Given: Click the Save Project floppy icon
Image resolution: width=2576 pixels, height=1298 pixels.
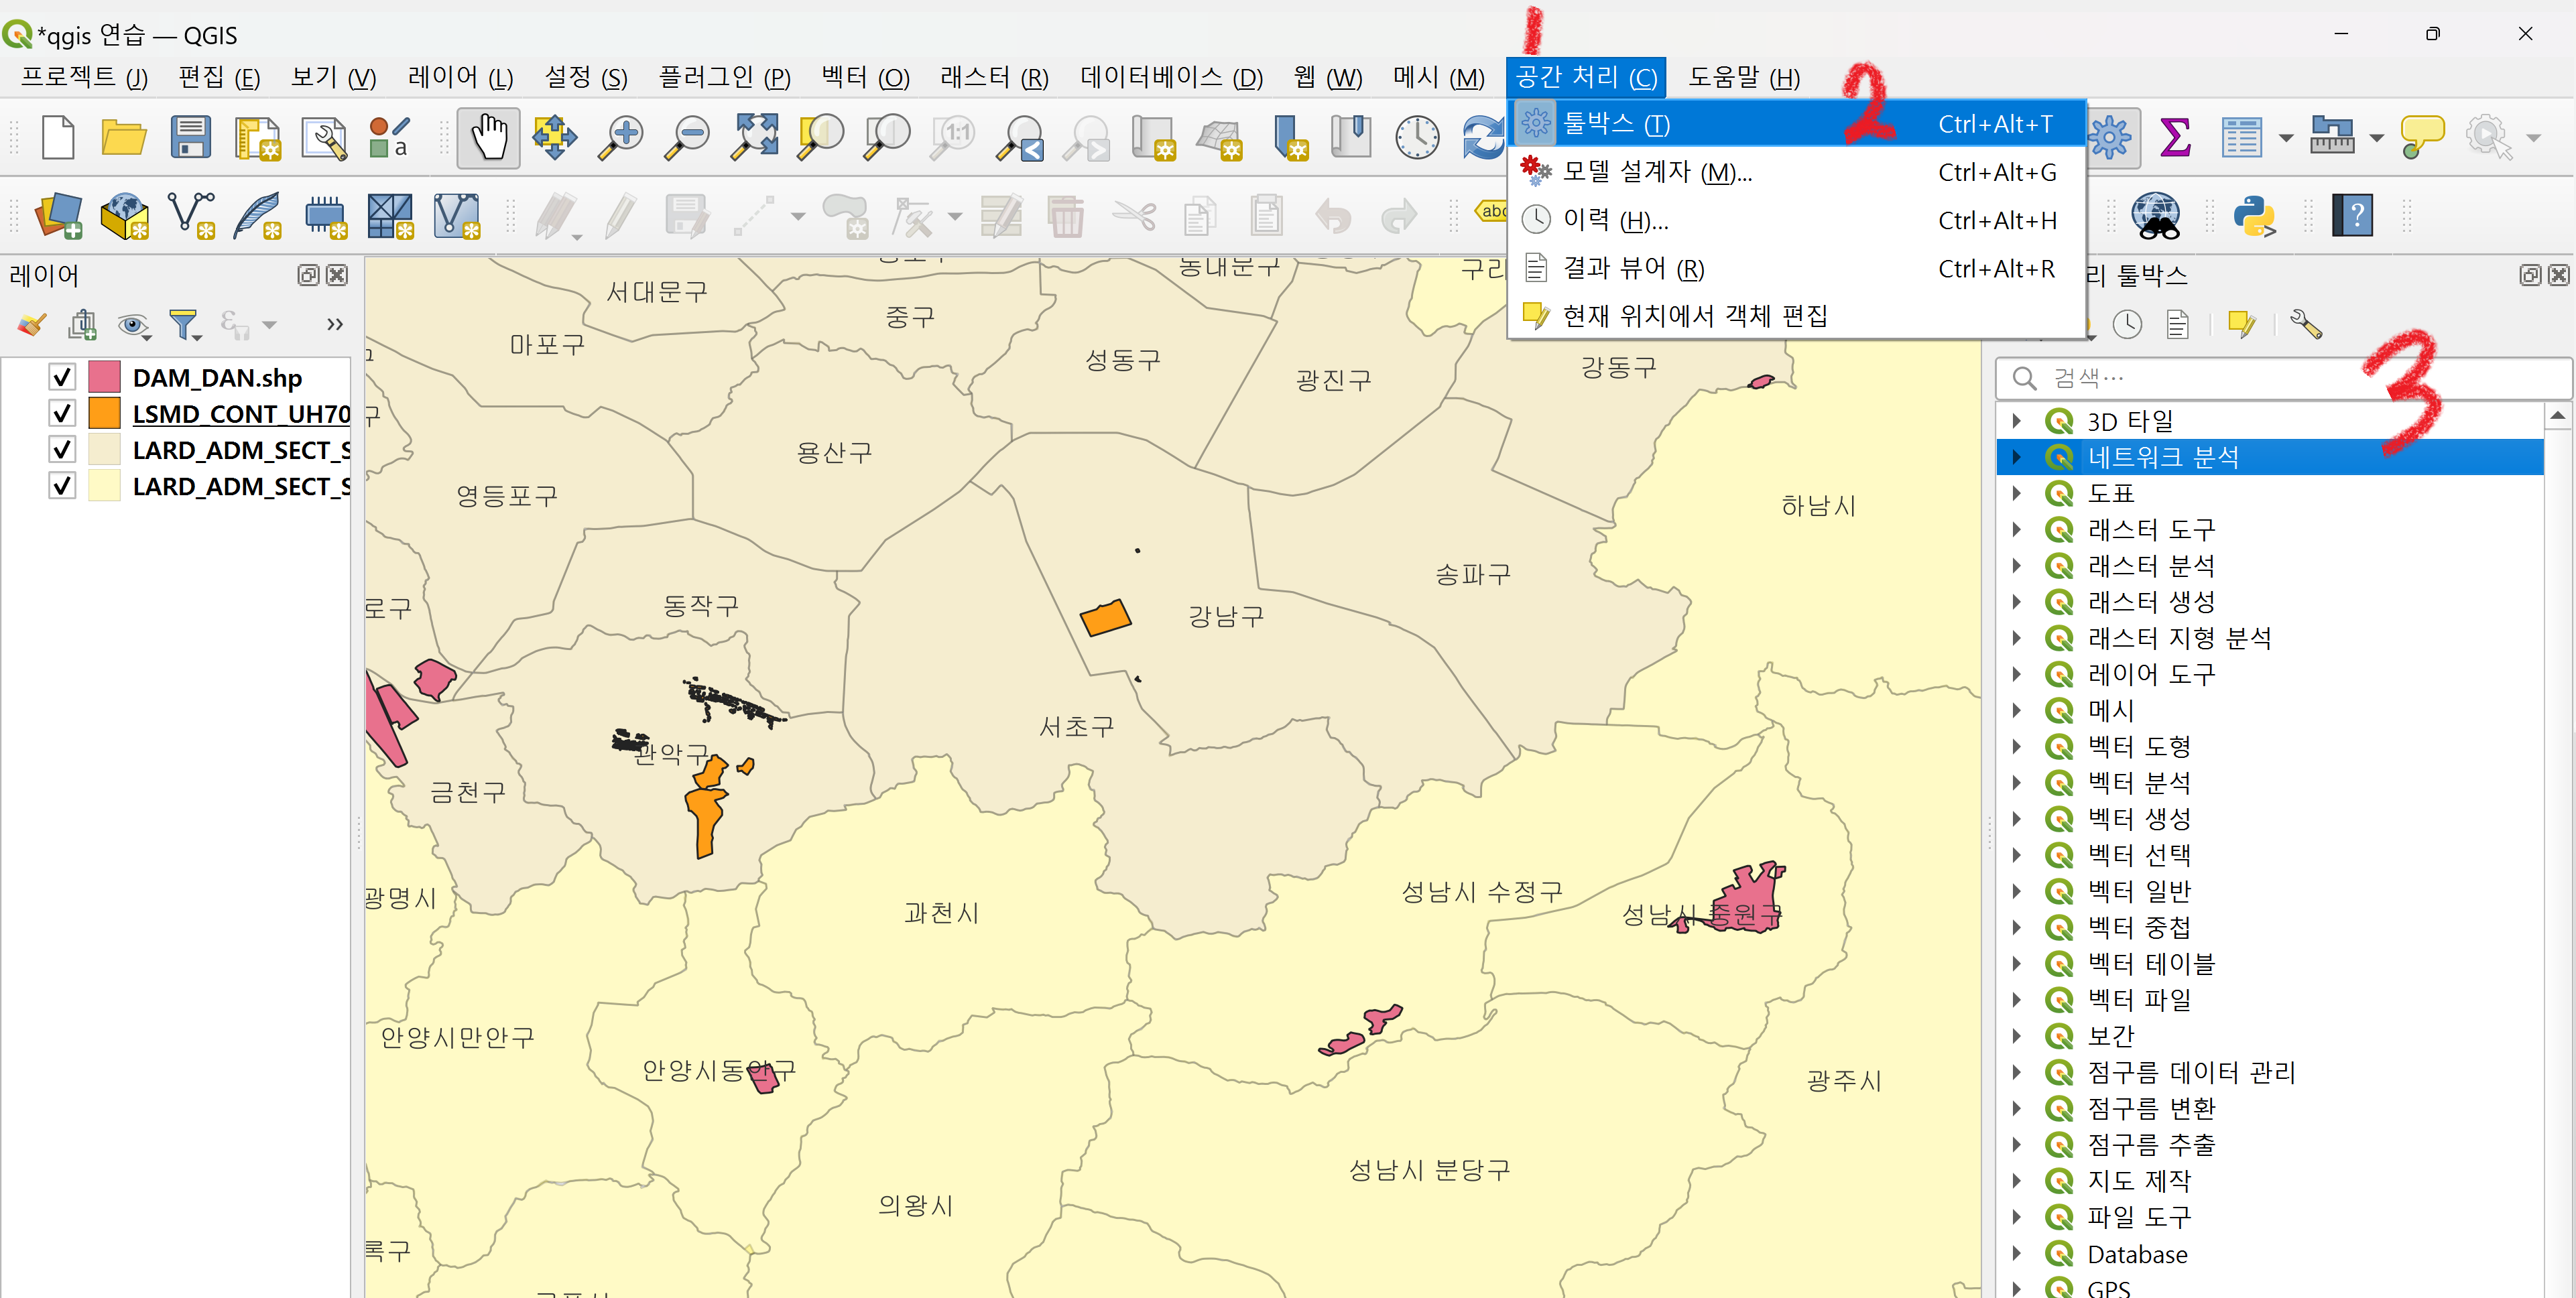Looking at the screenshot, I should pyautogui.click(x=190, y=137).
